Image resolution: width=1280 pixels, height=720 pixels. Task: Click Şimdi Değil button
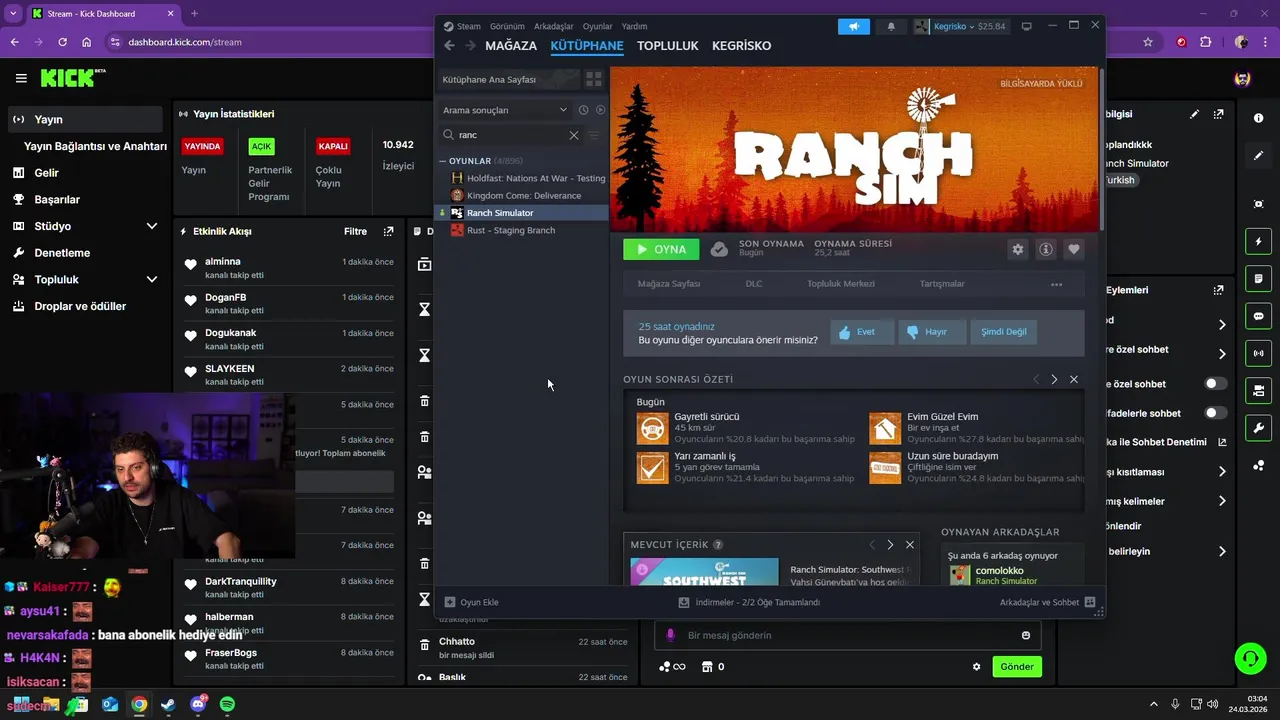pos(1003,332)
